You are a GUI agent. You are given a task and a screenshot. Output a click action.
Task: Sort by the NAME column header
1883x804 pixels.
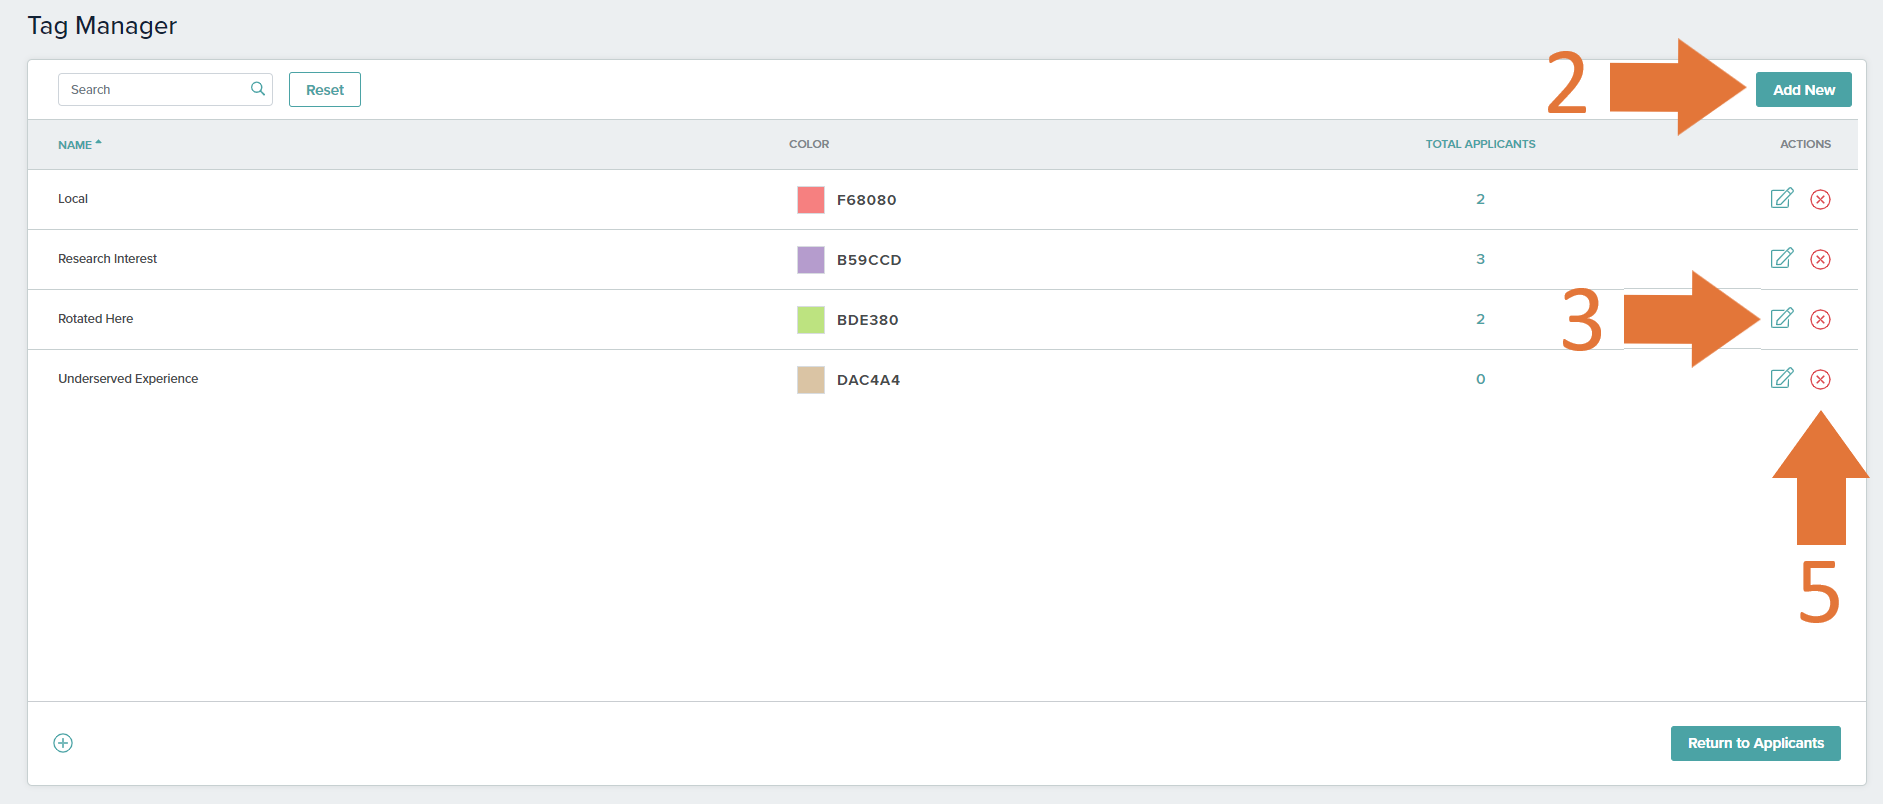80,145
